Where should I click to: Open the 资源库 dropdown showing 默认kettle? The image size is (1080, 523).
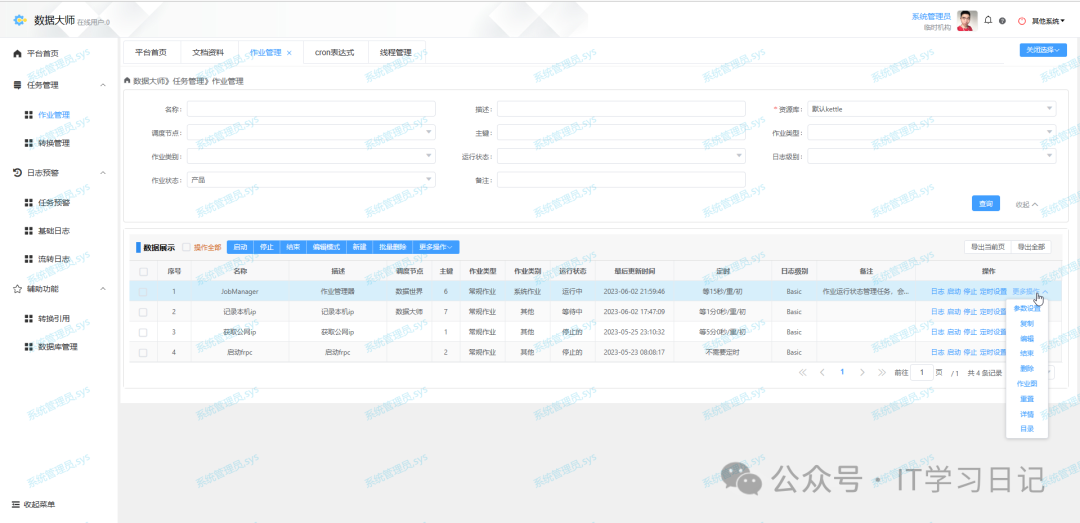(x=931, y=109)
